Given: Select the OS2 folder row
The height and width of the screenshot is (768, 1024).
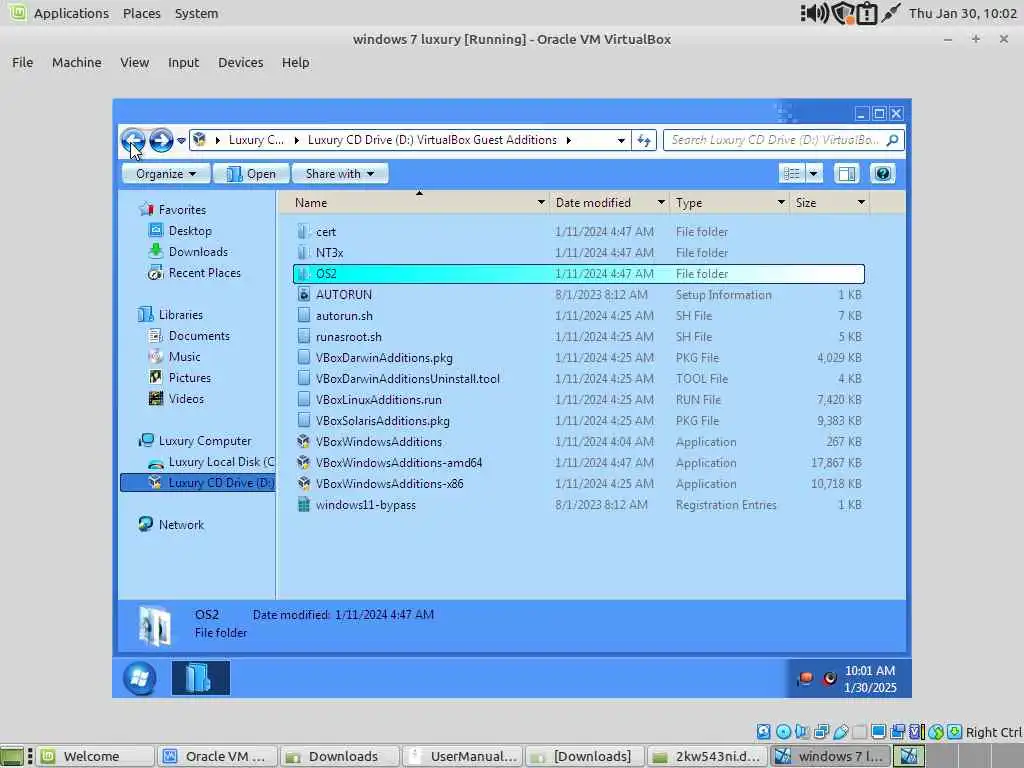Looking at the screenshot, I should coord(579,274).
